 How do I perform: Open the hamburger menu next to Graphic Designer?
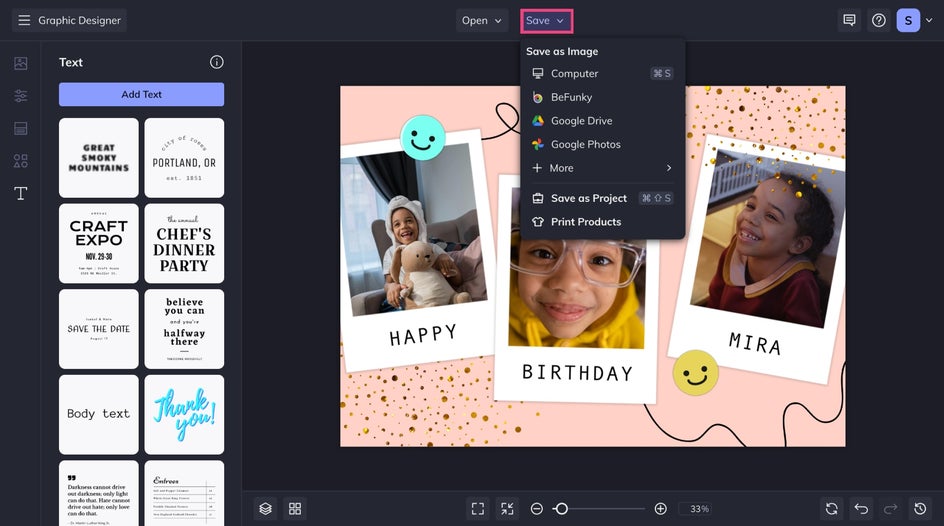pyautogui.click(x=24, y=20)
